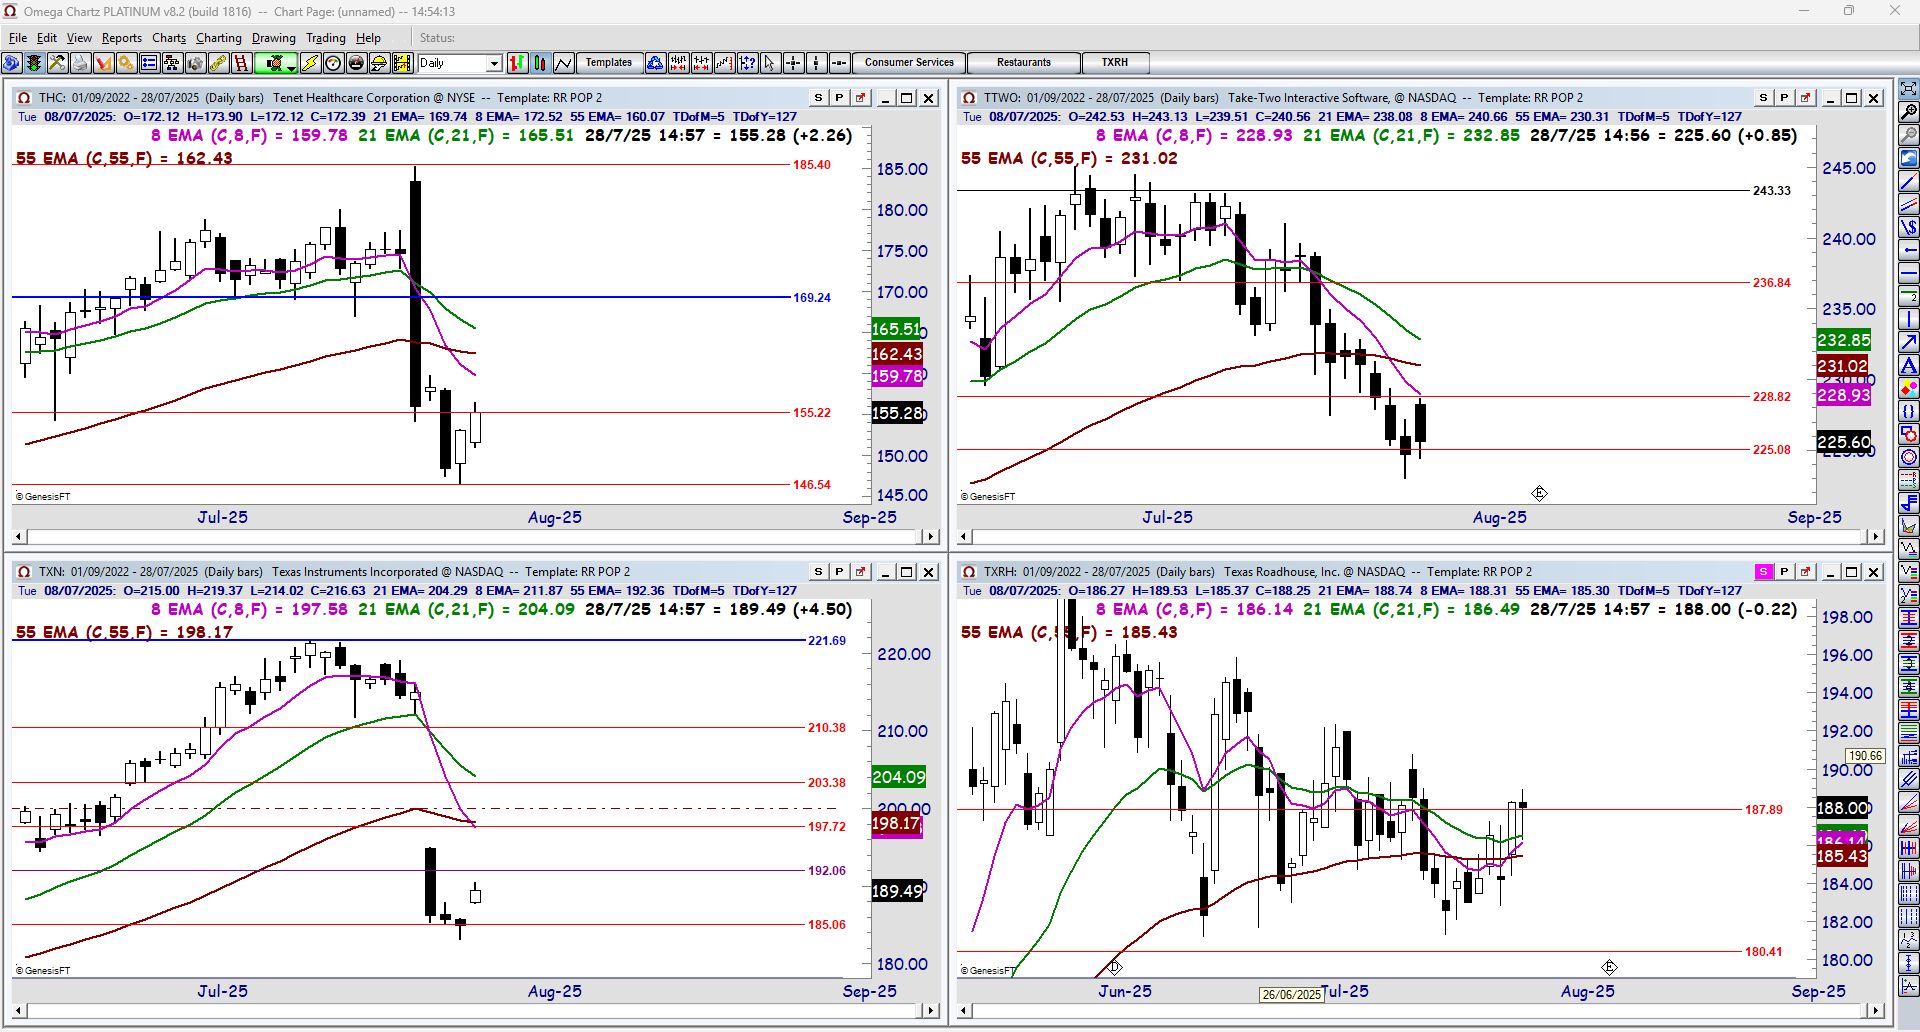
Task: Click the Restaurants industry button
Action: coord(1024,63)
